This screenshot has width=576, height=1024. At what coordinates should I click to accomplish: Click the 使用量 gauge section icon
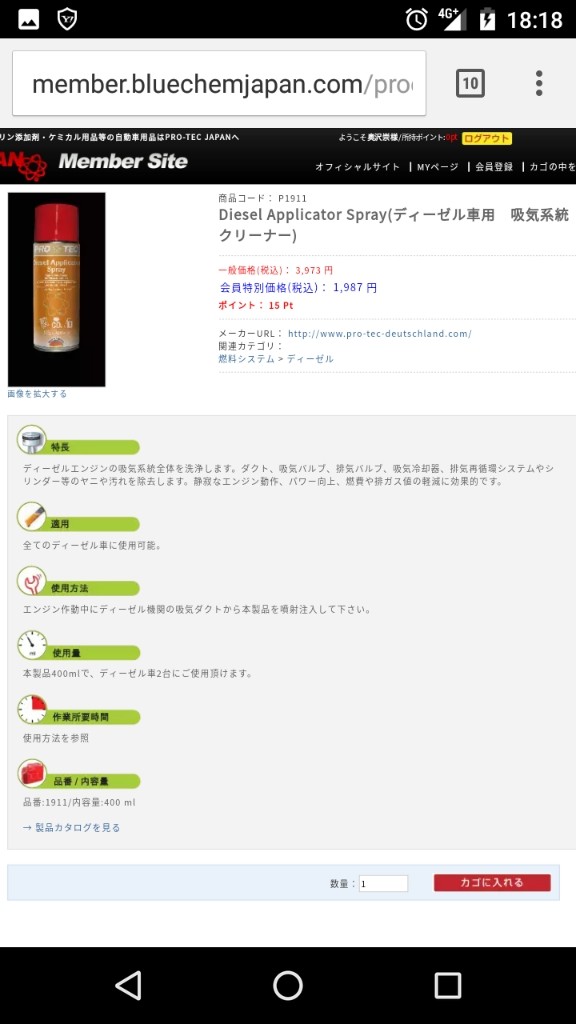tap(32, 645)
